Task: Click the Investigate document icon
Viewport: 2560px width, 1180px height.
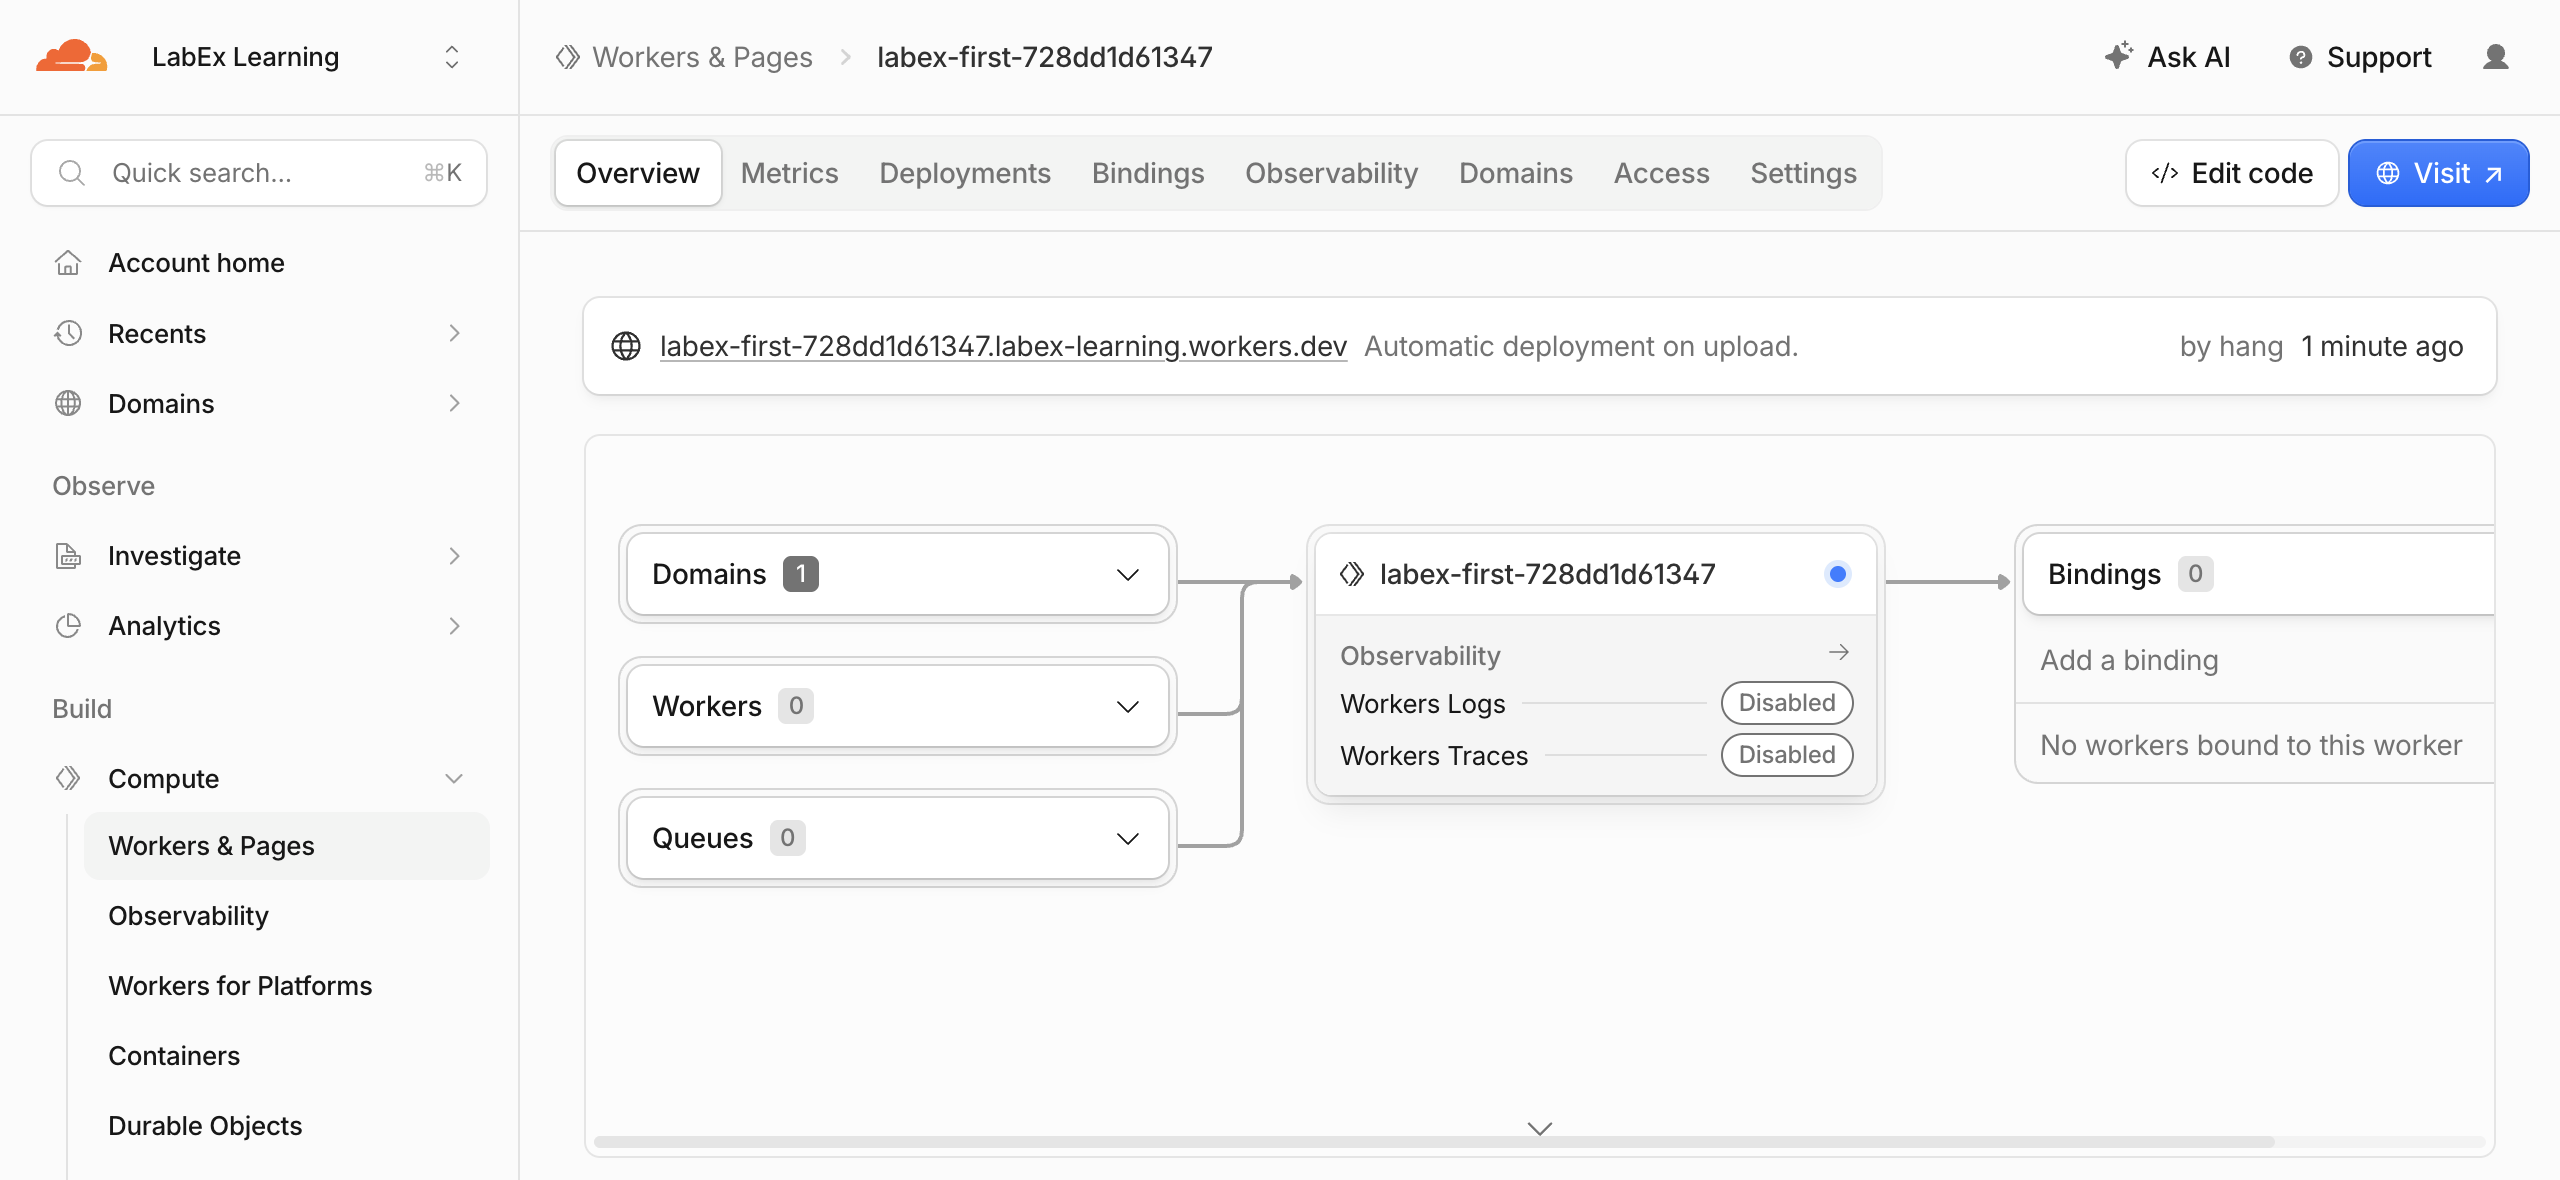Action: tap(68, 556)
